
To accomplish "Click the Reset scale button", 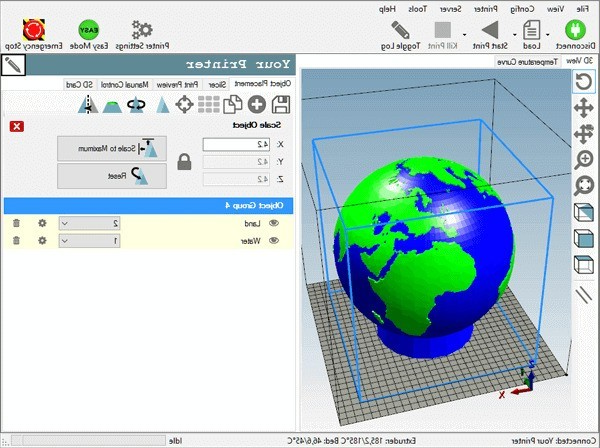I will point(111,175).
